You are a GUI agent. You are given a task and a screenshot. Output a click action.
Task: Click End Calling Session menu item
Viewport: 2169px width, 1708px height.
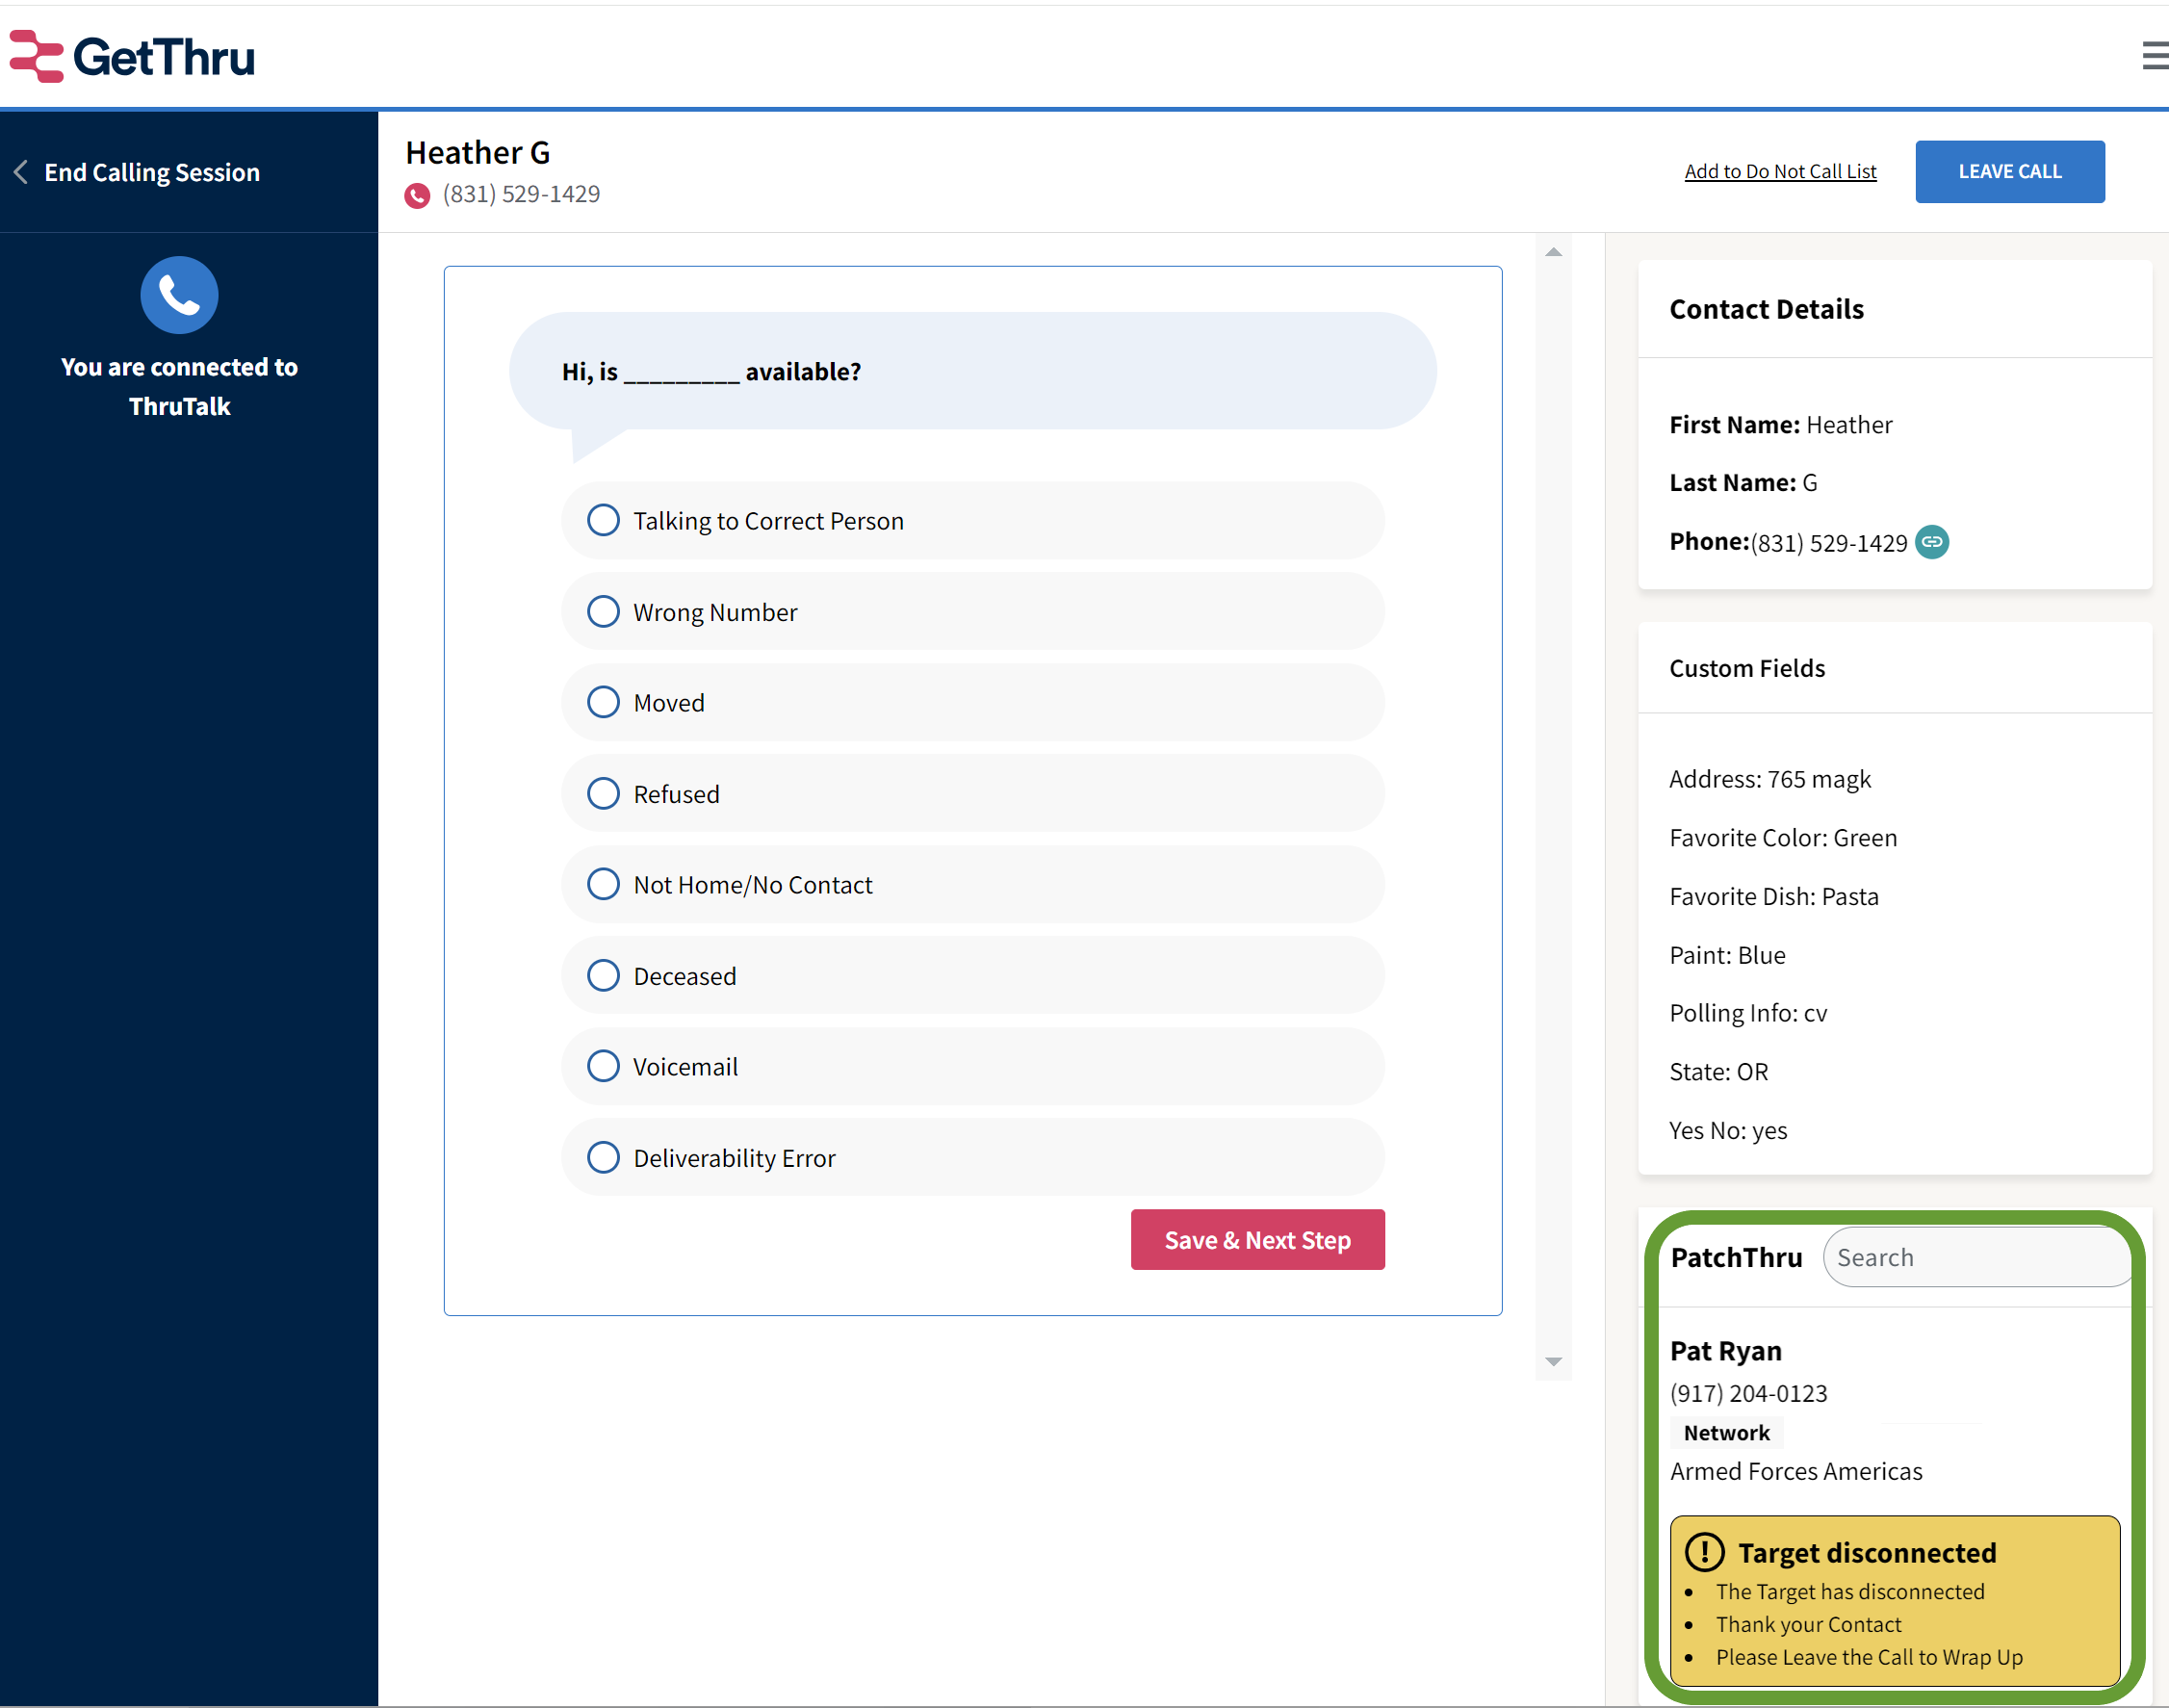pos(152,172)
